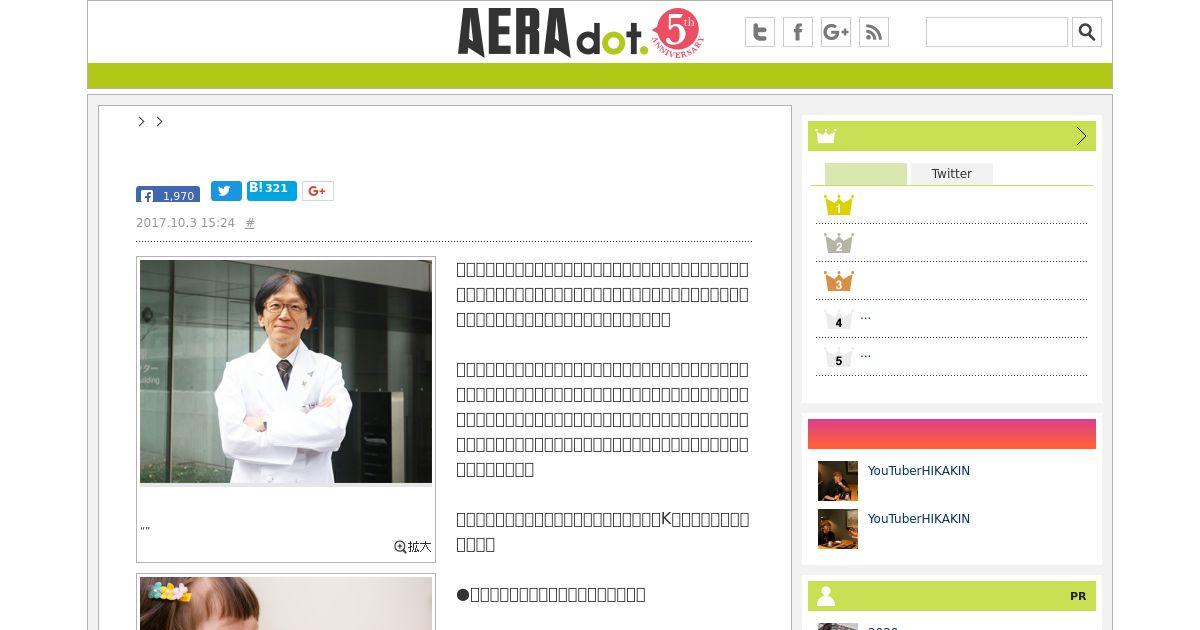Focus the header search input field
Viewport: 1200px width, 630px height.
997,32
